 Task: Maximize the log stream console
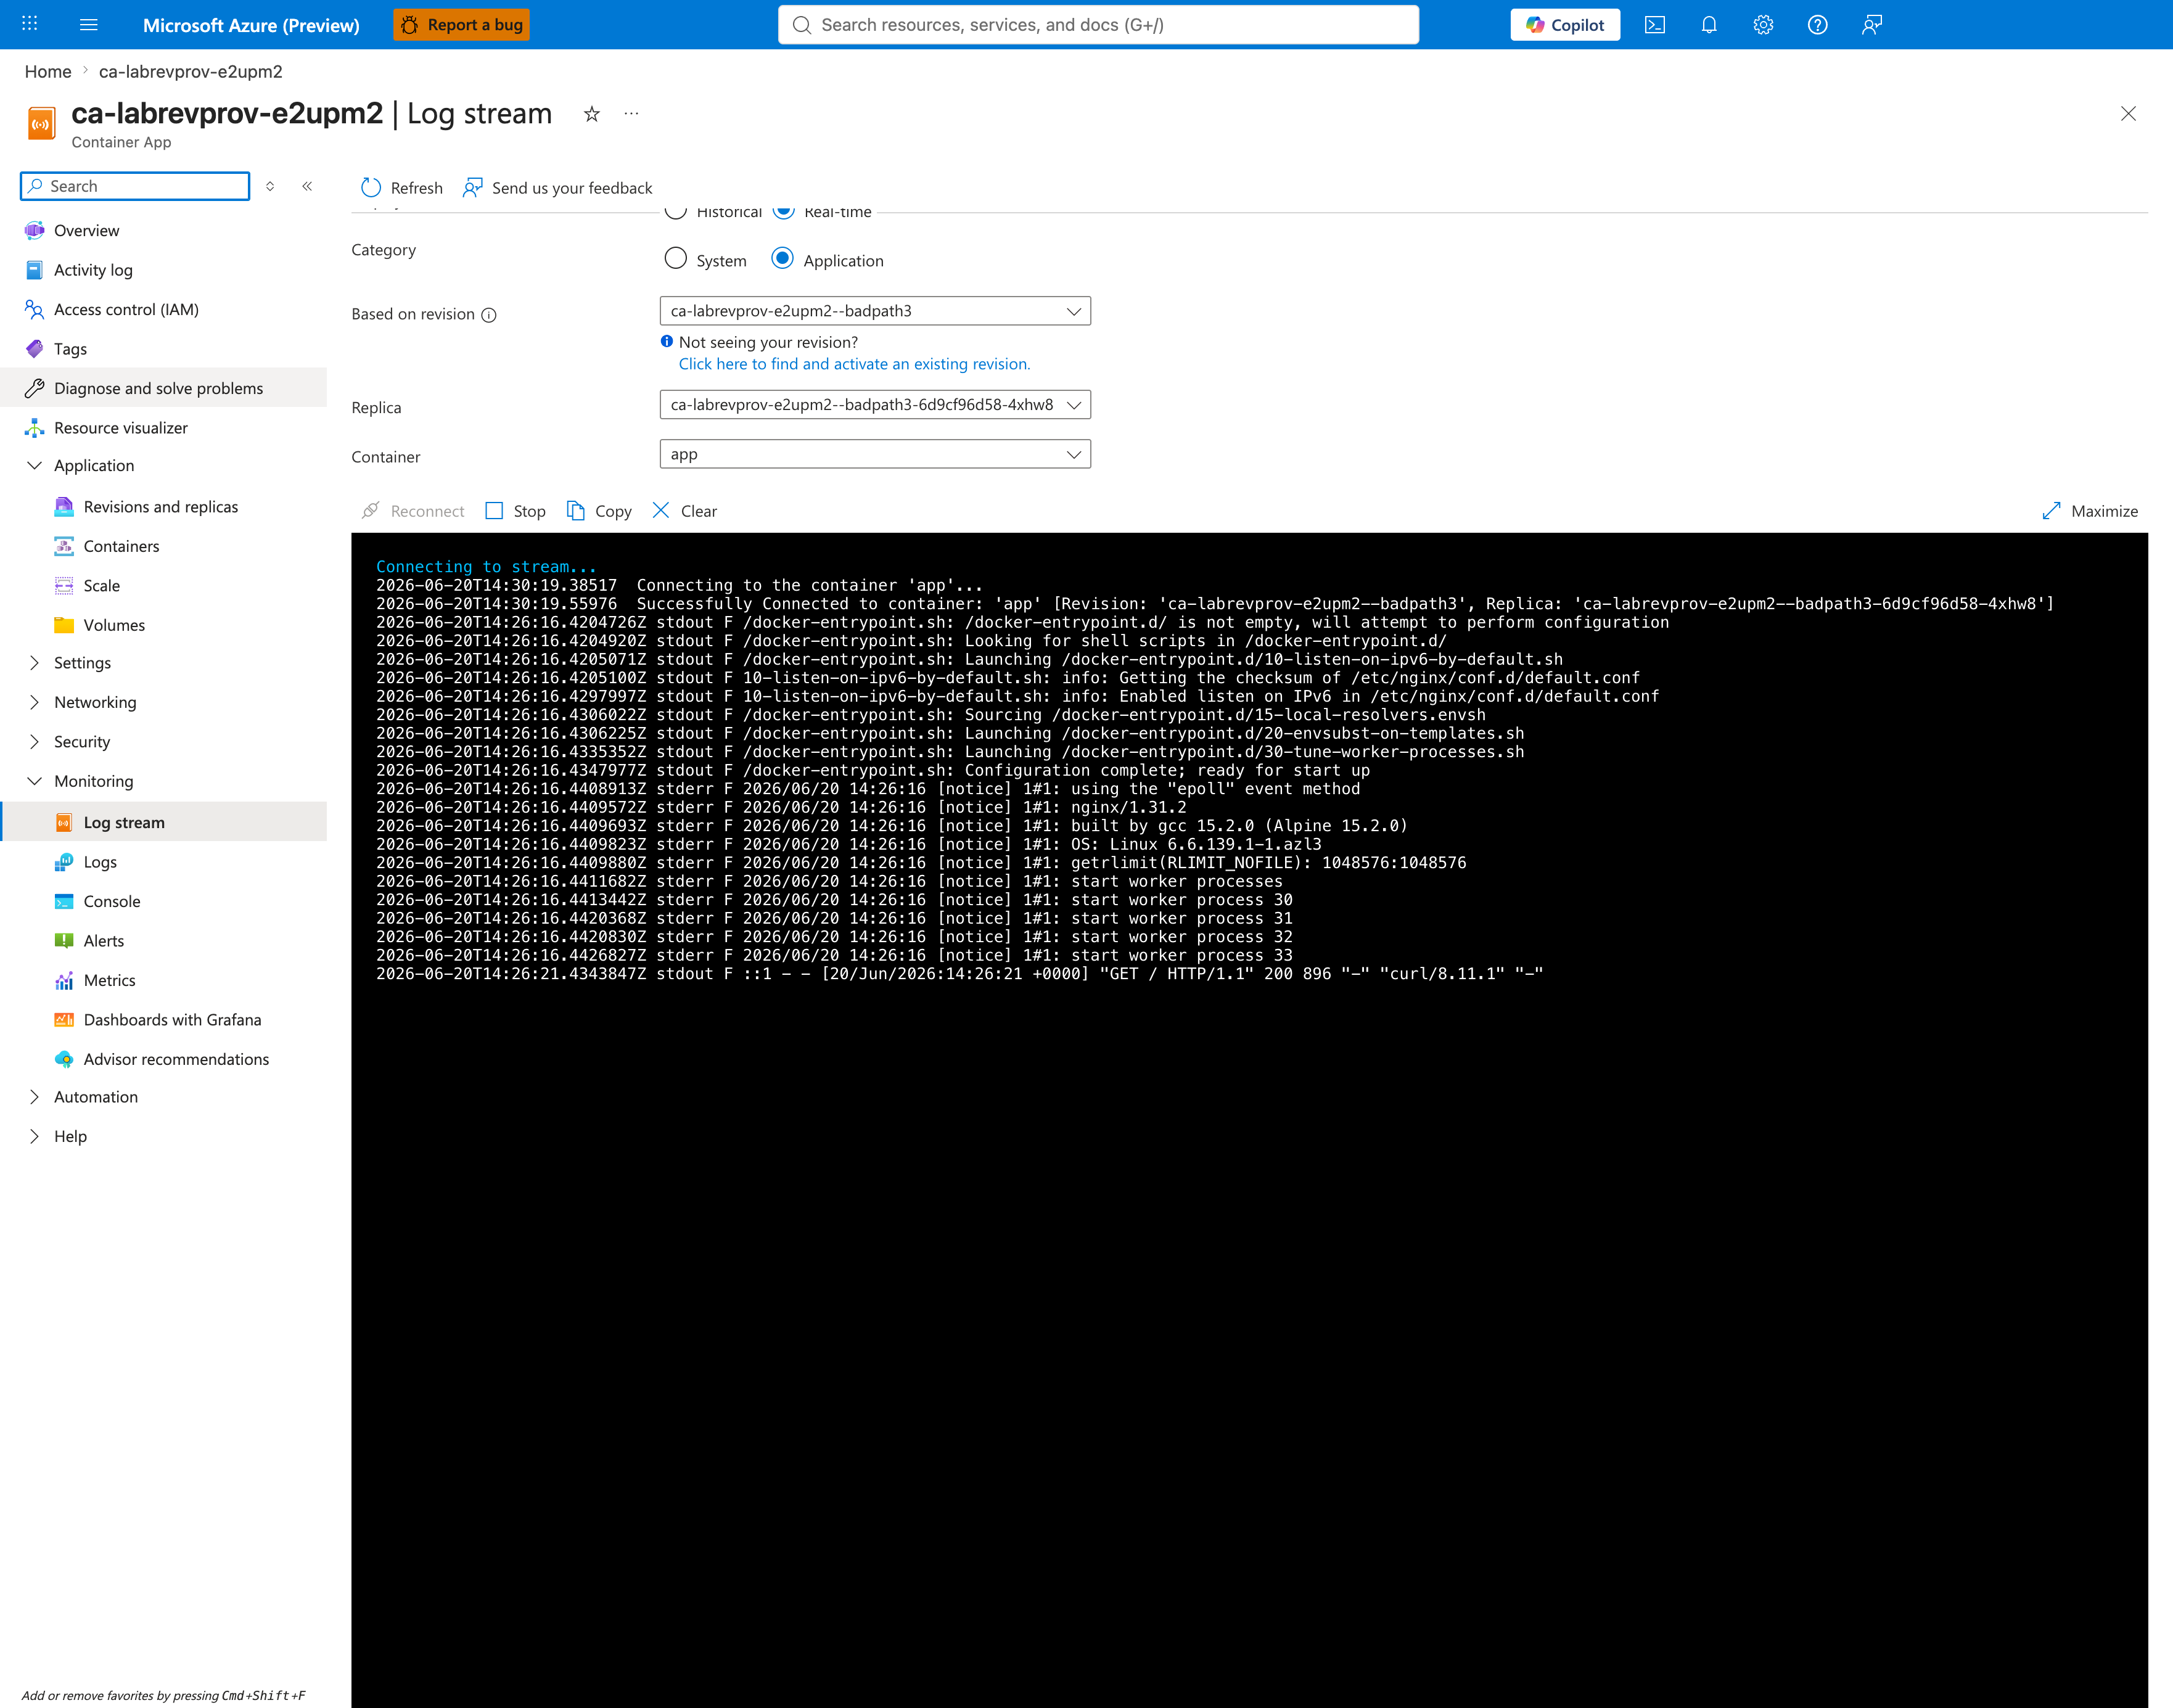click(x=2089, y=511)
